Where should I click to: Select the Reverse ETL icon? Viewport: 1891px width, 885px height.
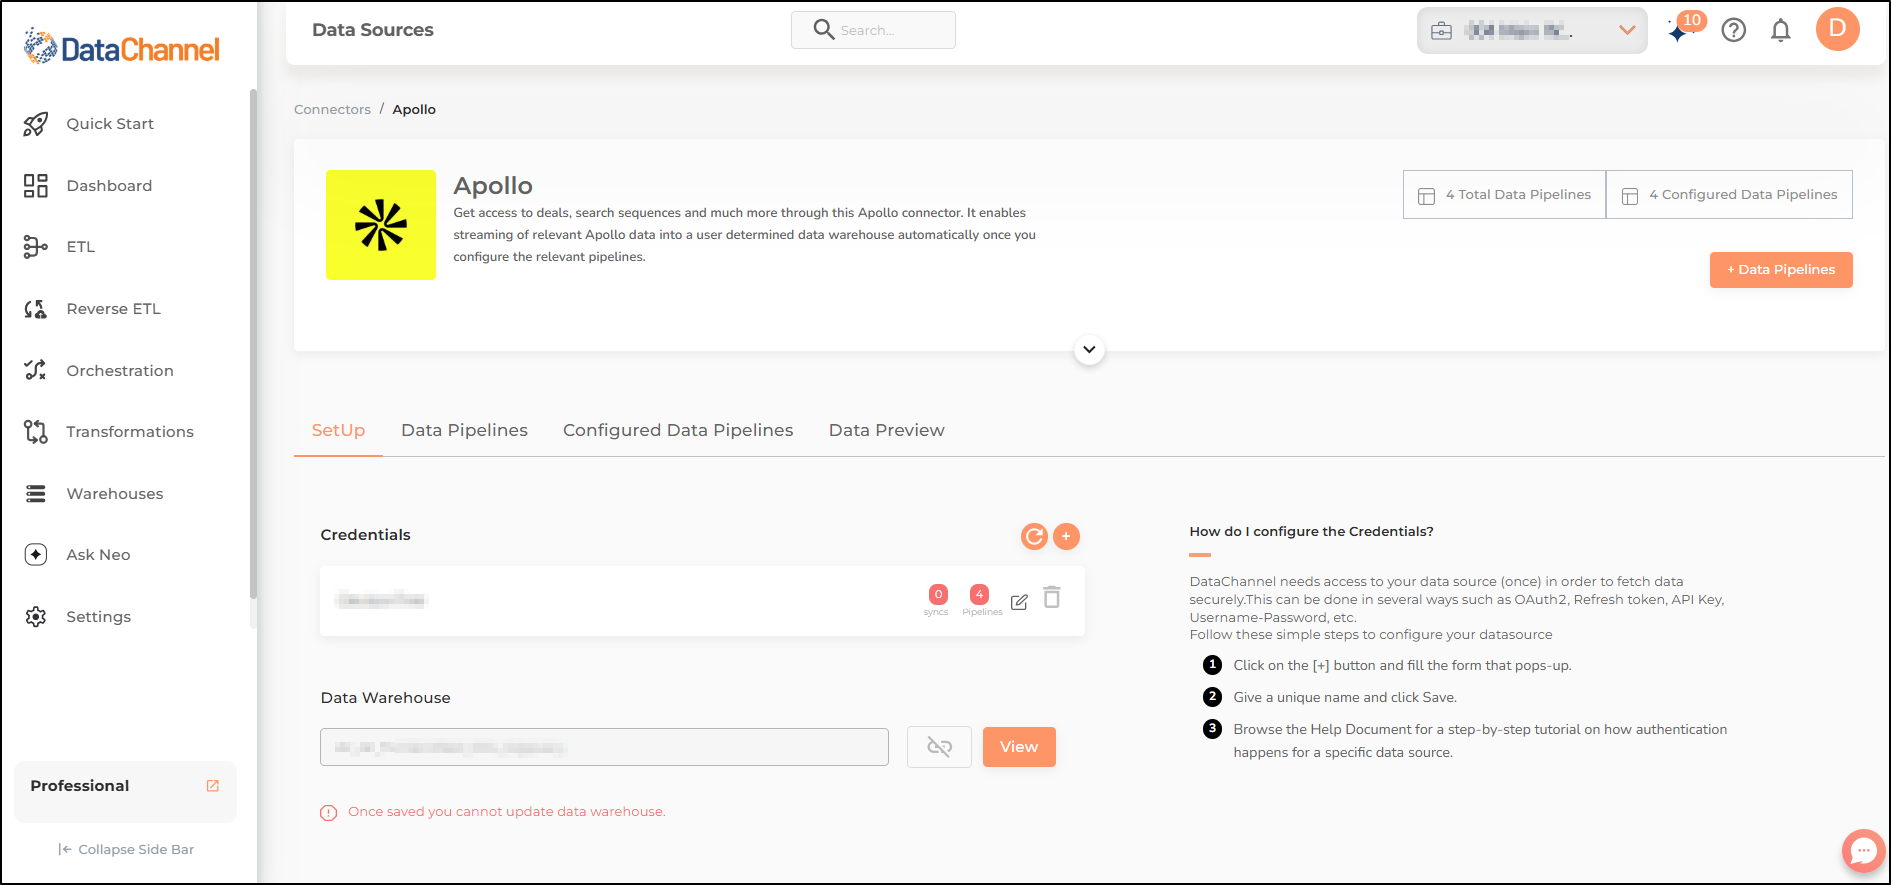coord(36,309)
